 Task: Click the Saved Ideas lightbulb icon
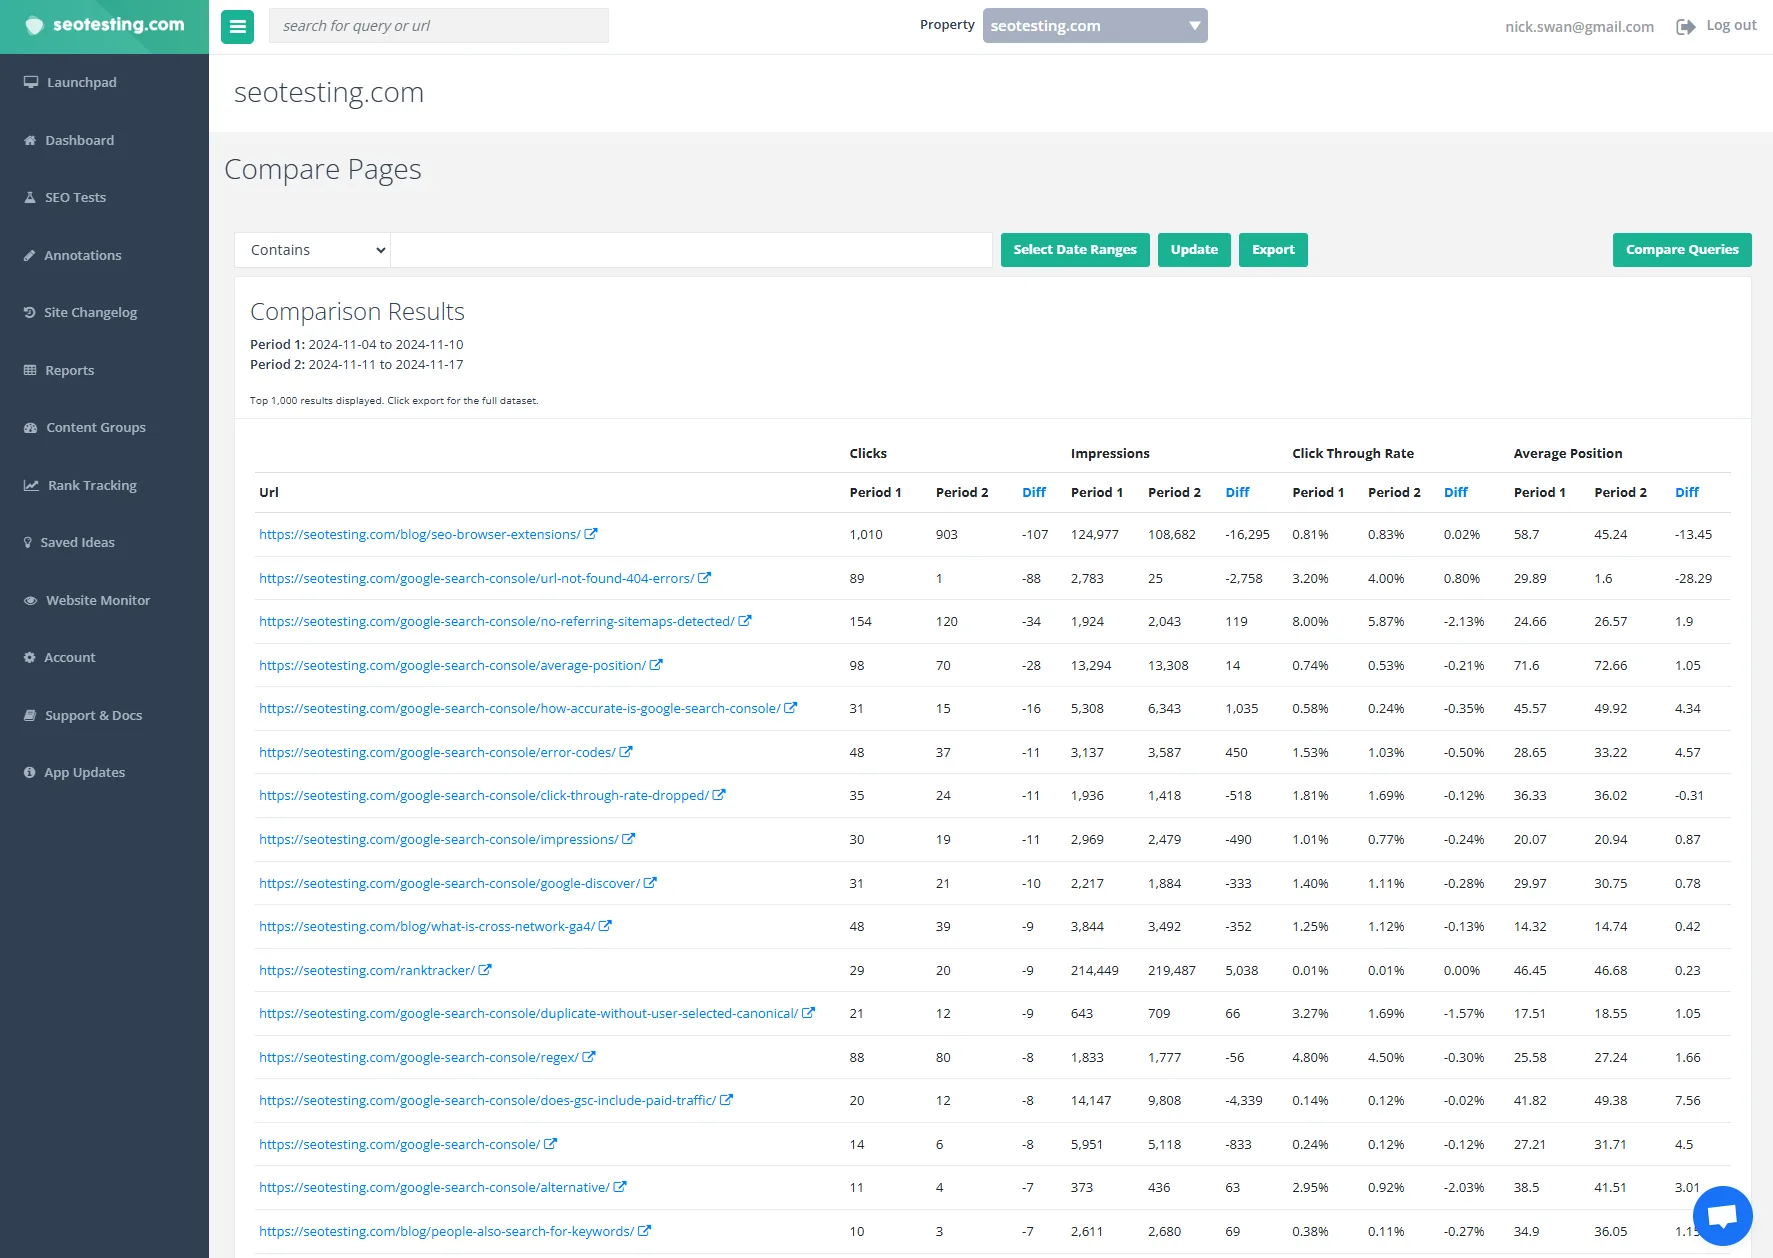[28, 542]
